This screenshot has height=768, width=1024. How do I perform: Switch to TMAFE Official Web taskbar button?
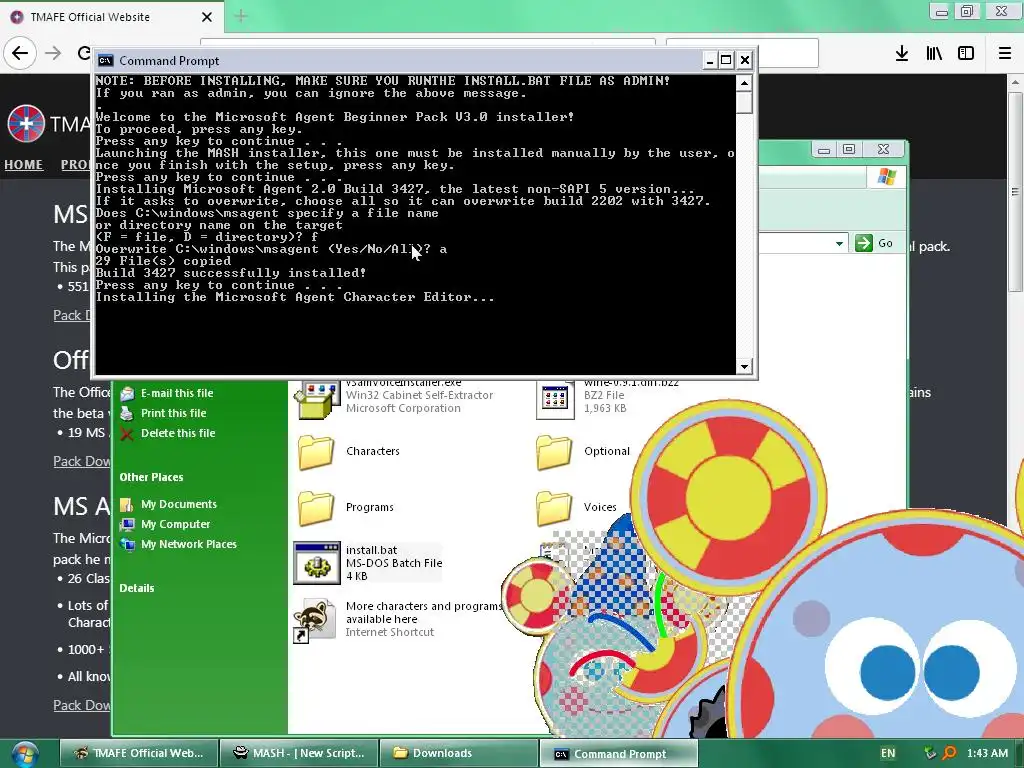138,753
